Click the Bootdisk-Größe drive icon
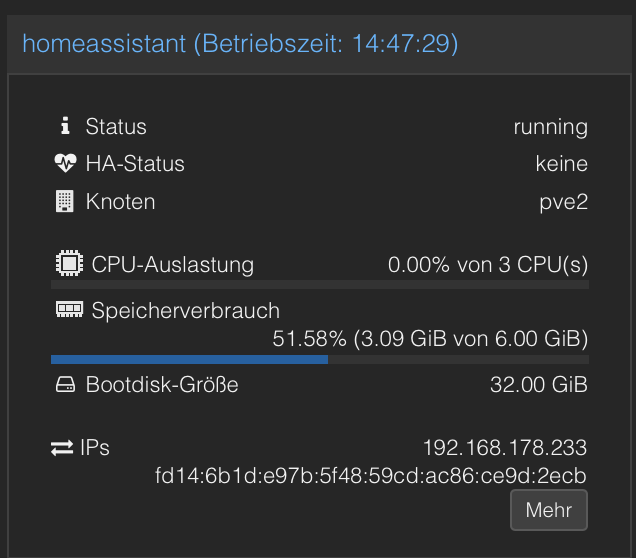Image resolution: width=636 pixels, height=558 pixels. pyautogui.click(x=65, y=384)
